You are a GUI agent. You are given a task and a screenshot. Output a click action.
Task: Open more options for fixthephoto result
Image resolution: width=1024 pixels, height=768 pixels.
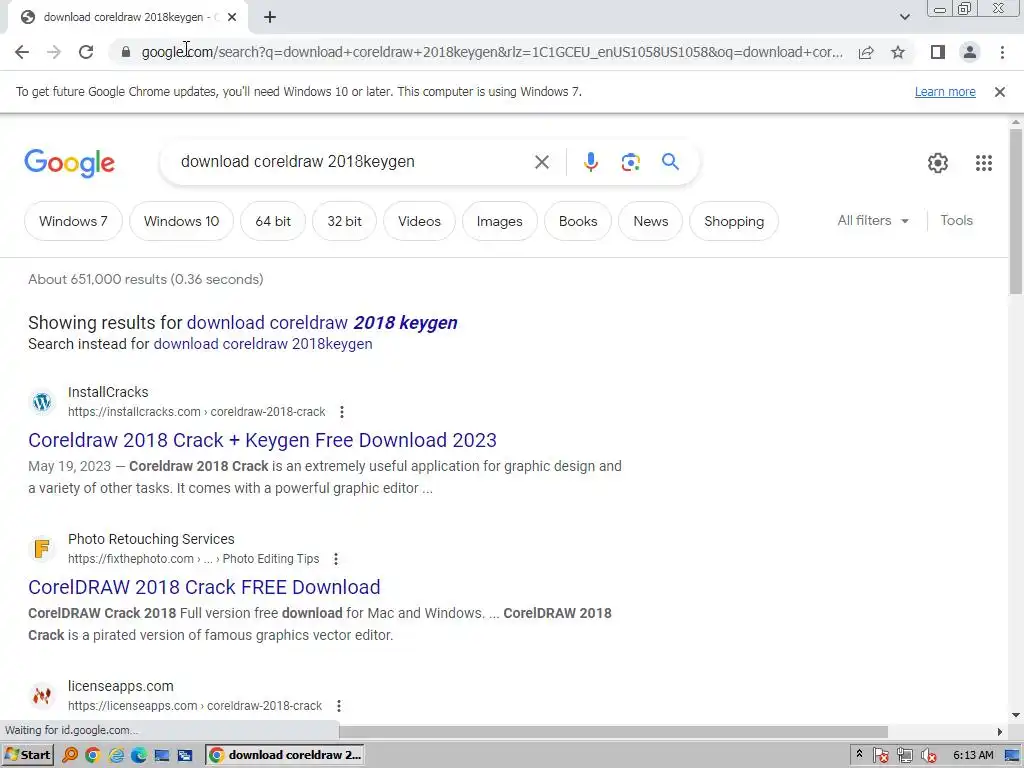pos(336,559)
